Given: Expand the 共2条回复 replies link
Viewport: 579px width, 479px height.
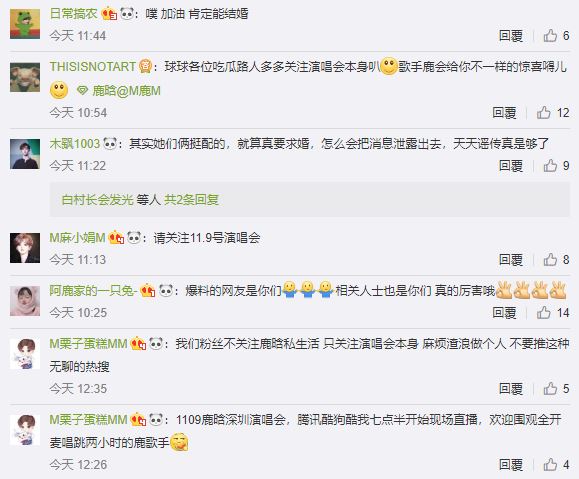Looking at the screenshot, I should click(191, 199).
